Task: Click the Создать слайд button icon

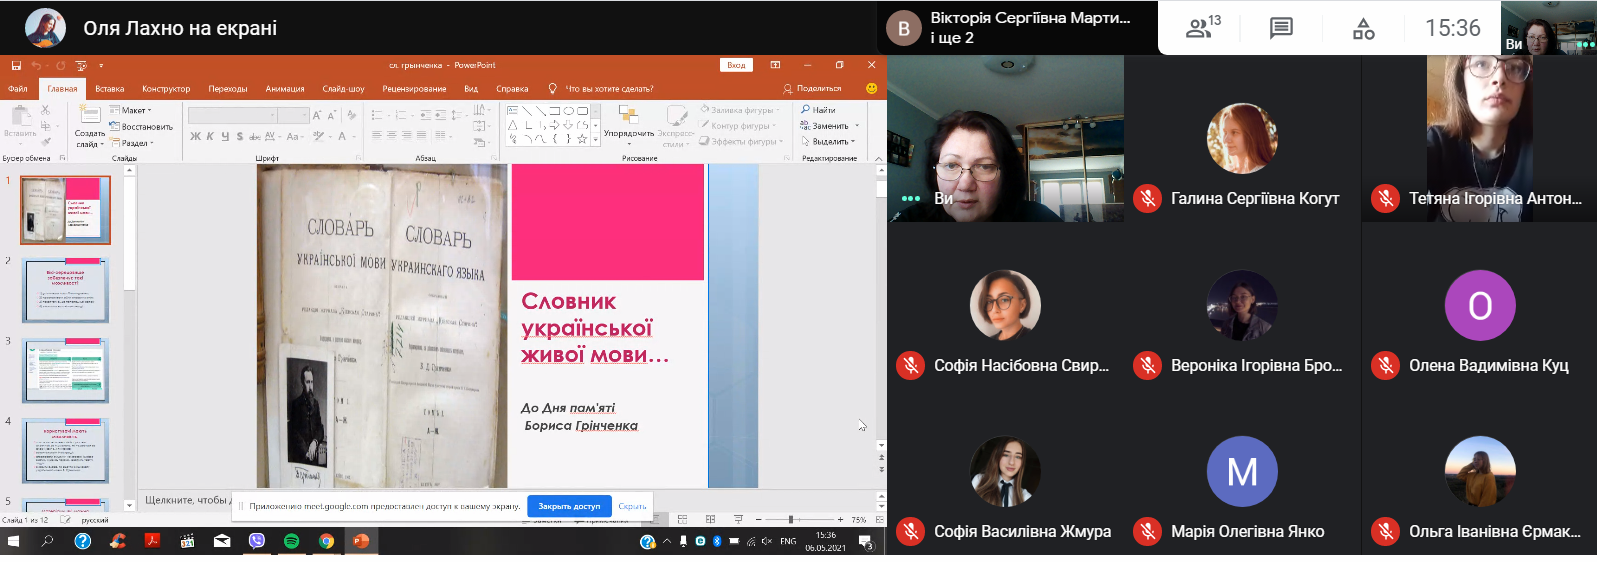Action: pyautogui.click(x=89, y=116)
